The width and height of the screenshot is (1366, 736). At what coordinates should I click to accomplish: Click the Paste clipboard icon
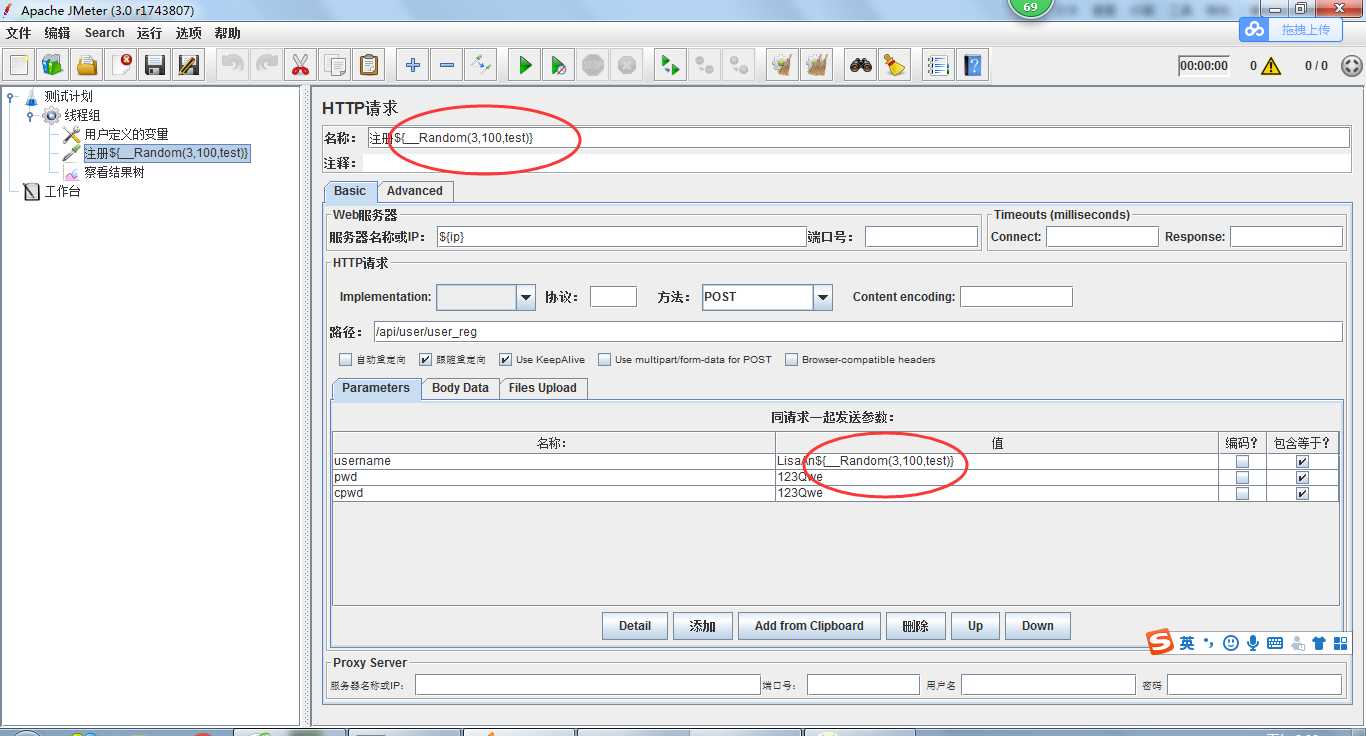(369, 66)
